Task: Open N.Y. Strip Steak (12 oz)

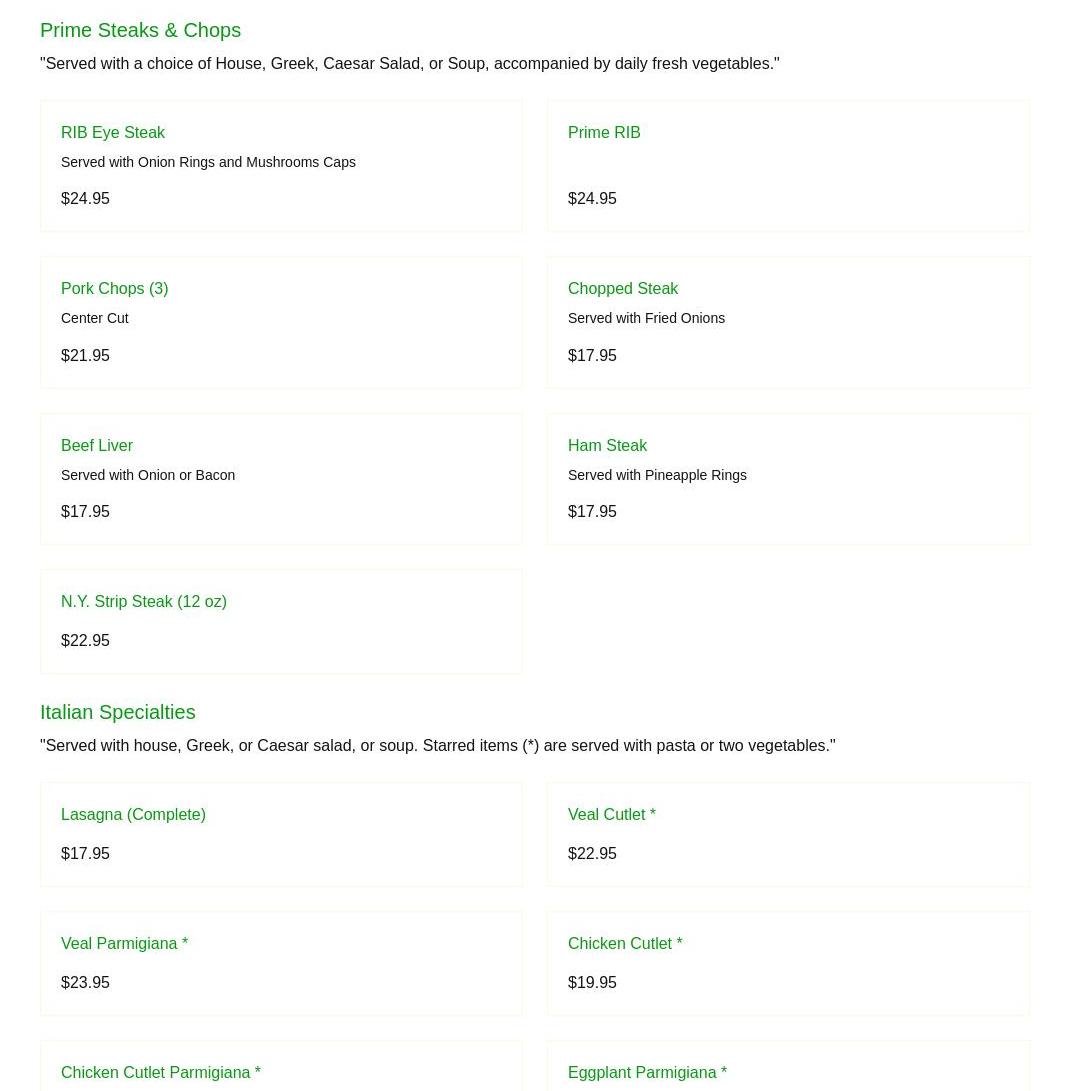Action: (x=144, y=601)
